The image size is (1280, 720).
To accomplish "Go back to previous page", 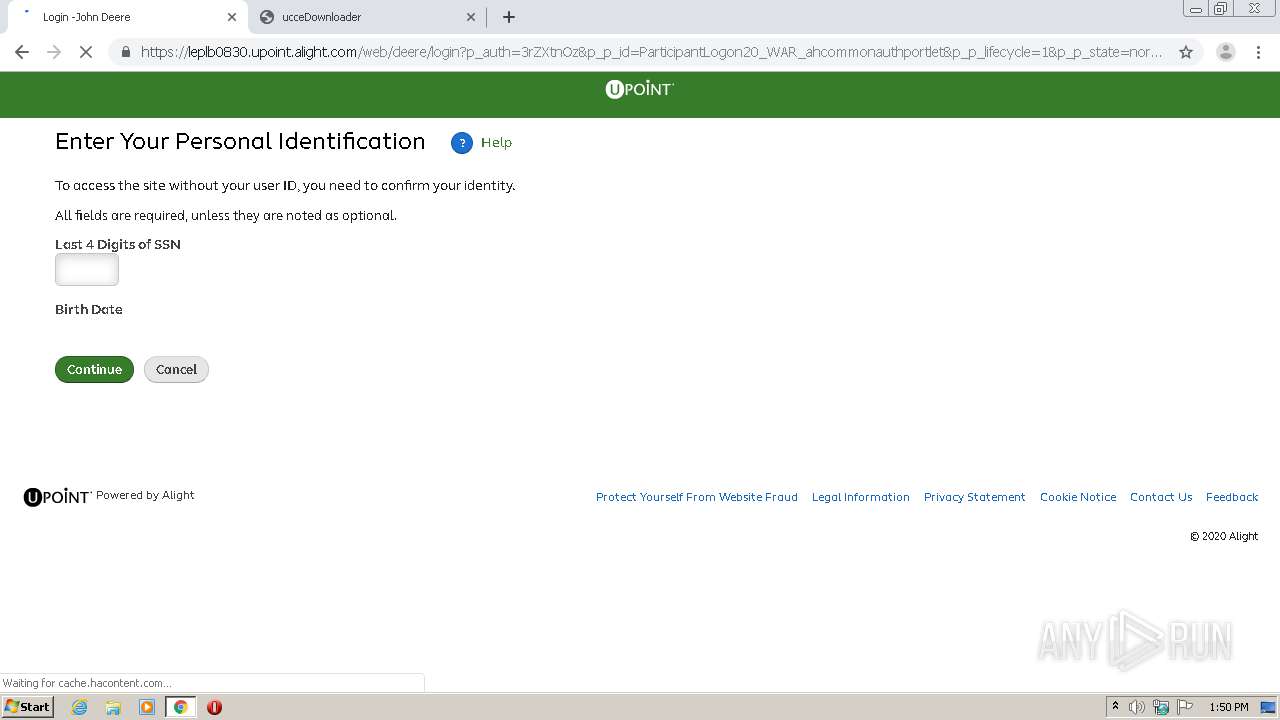I will tap(22, 52).
